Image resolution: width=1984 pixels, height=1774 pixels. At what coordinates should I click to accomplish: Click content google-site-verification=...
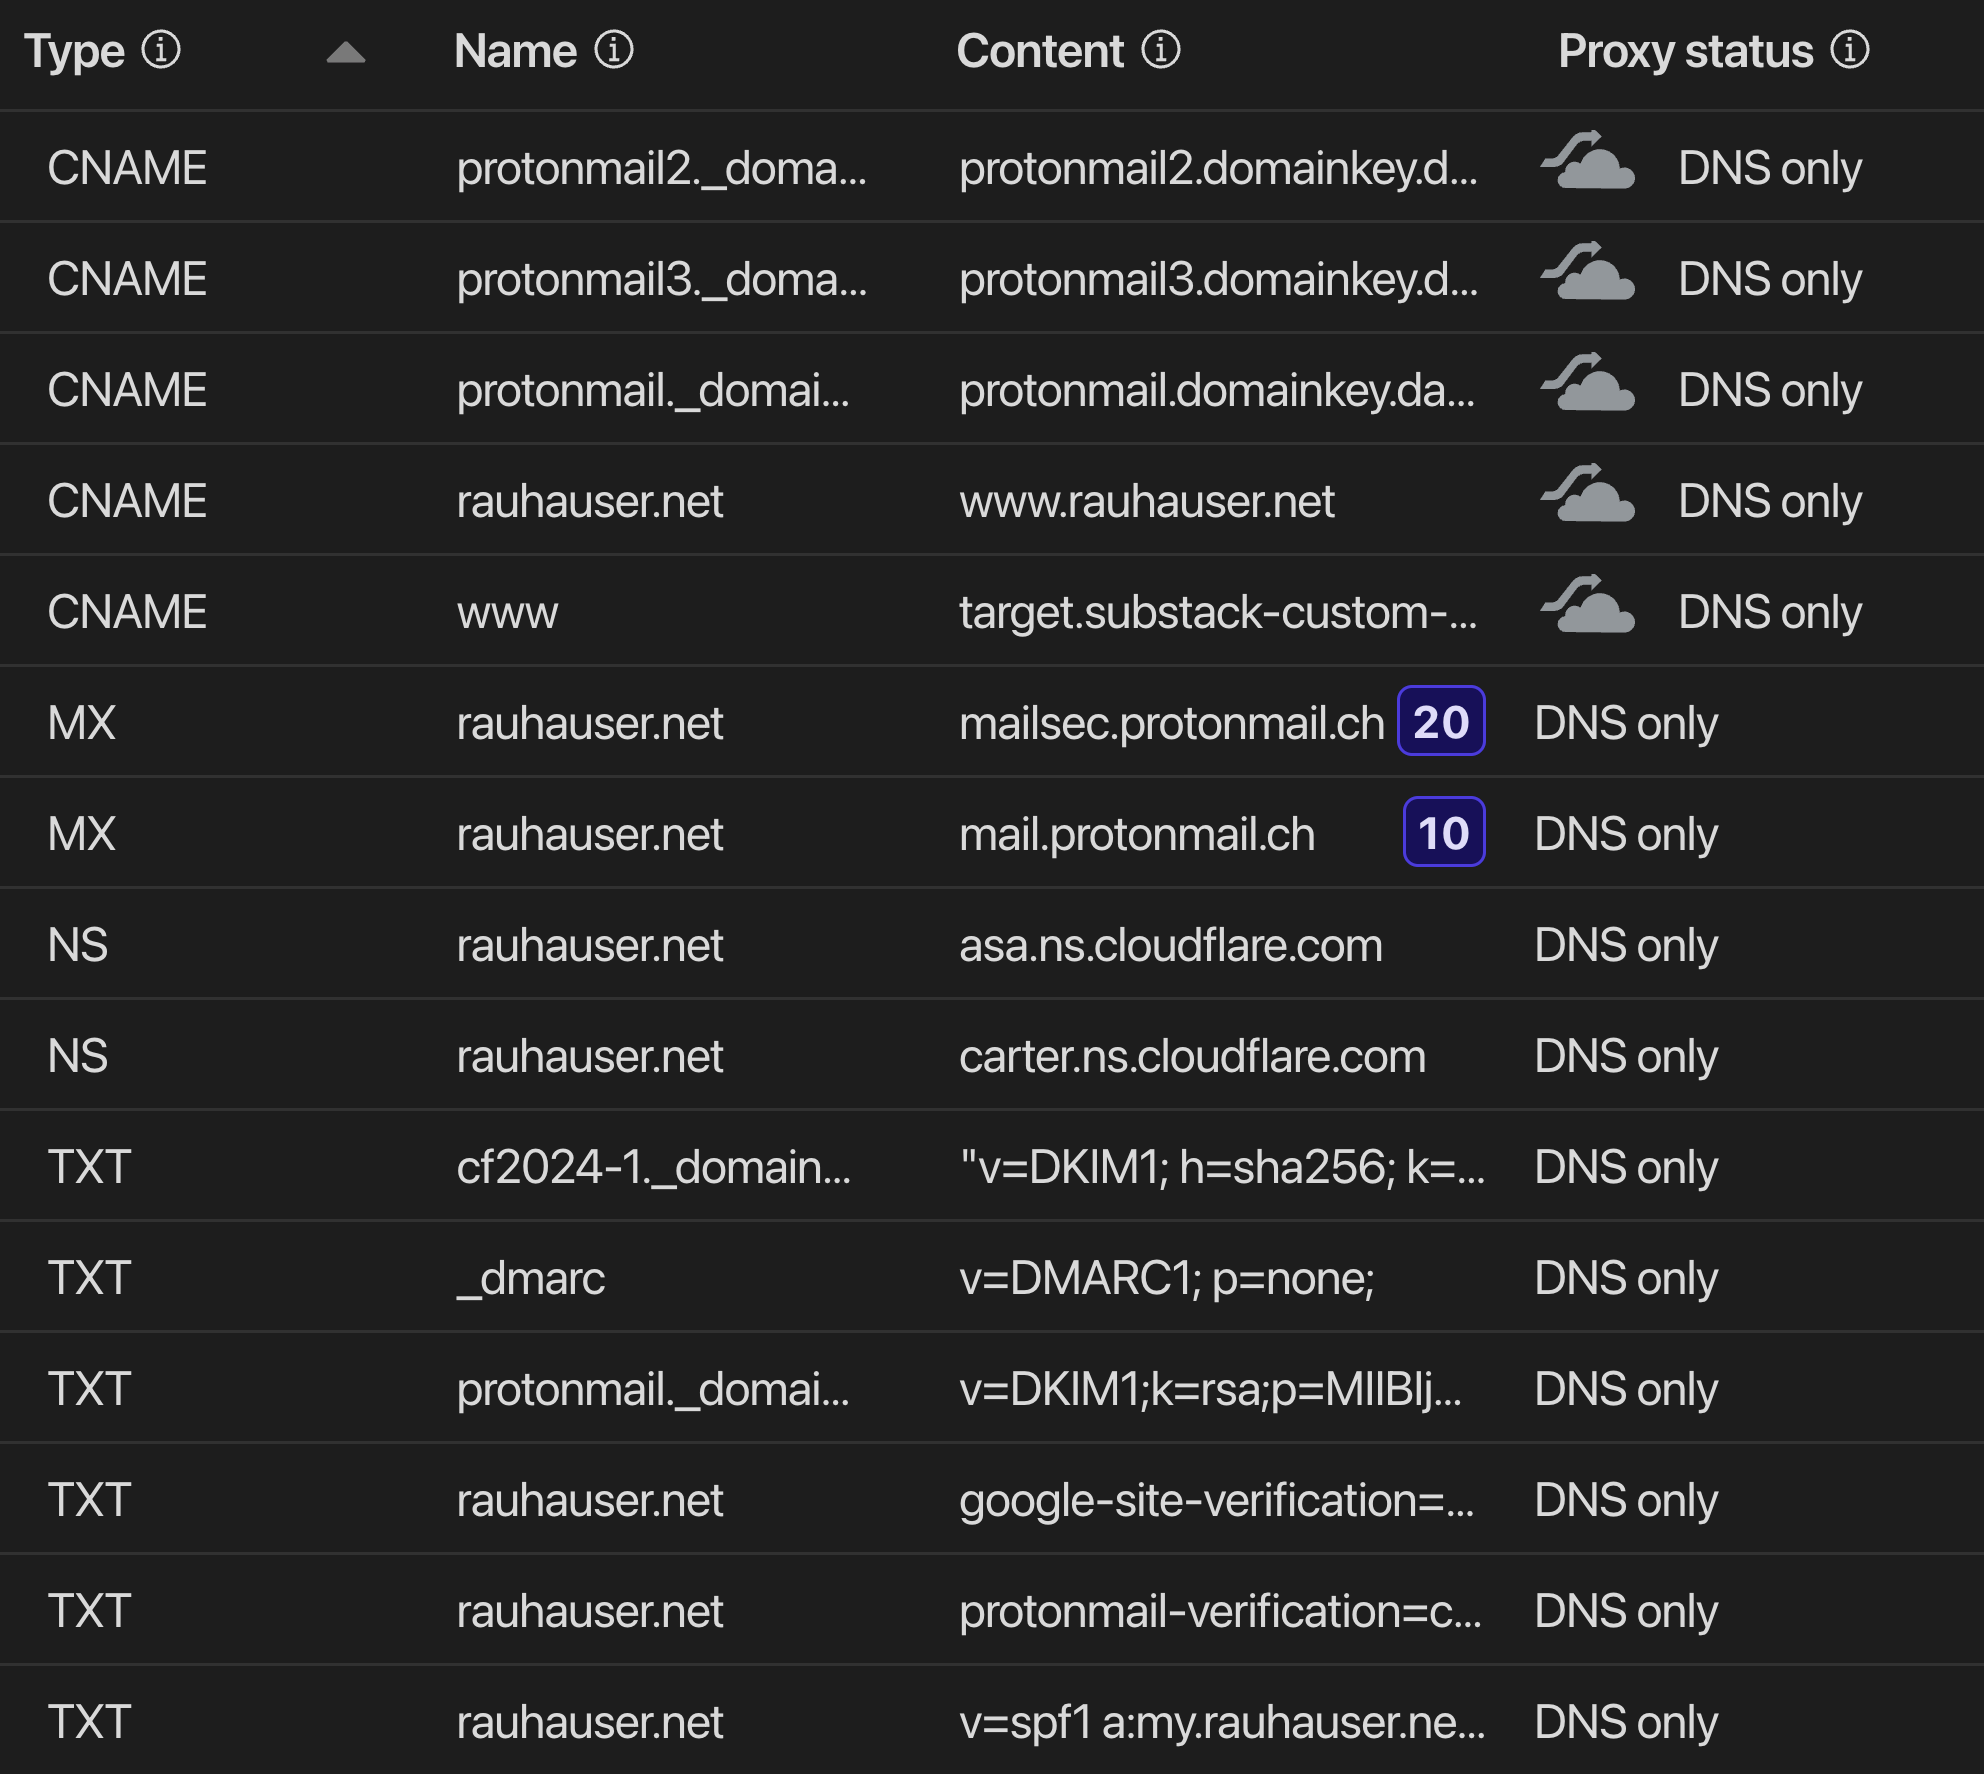click(x=1217, y=1500)
